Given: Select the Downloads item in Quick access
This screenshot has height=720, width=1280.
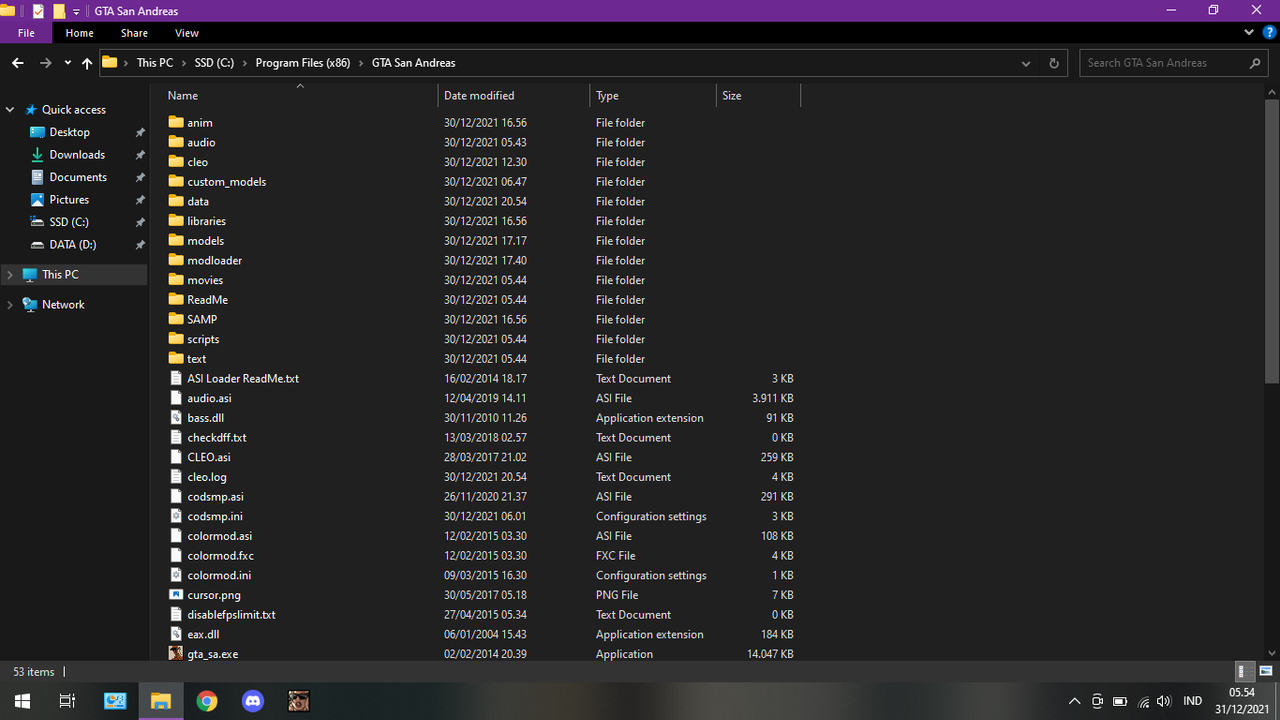Looking at the screenshot, I should tap(77, 155).
